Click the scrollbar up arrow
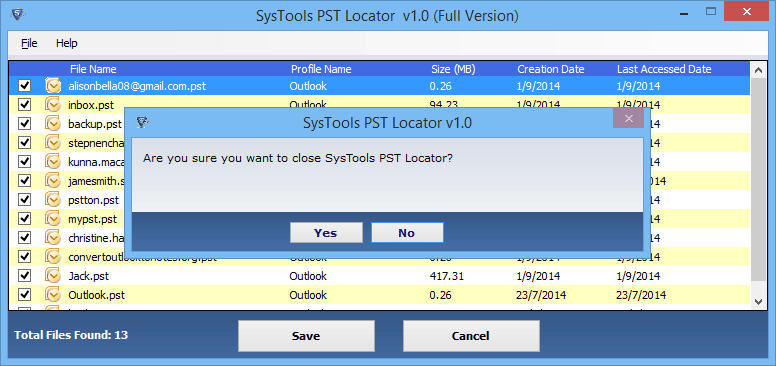The height and width of the screenshot is (366, 776). (x=758, y=70)
